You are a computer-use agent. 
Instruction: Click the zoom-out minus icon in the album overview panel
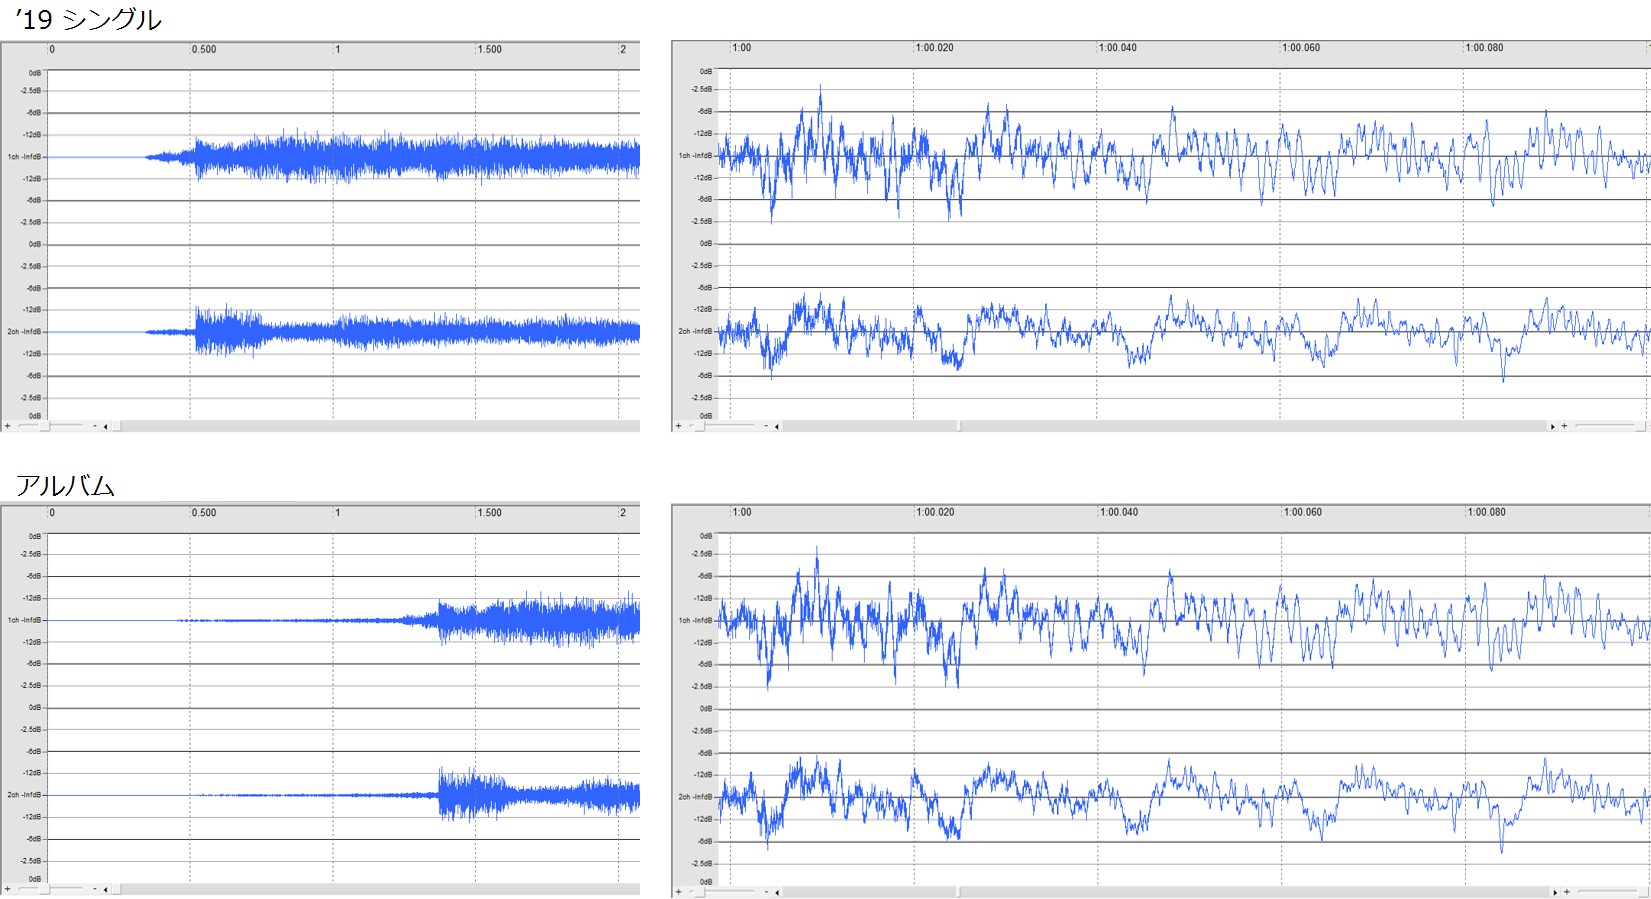click(x=95, y=888)
